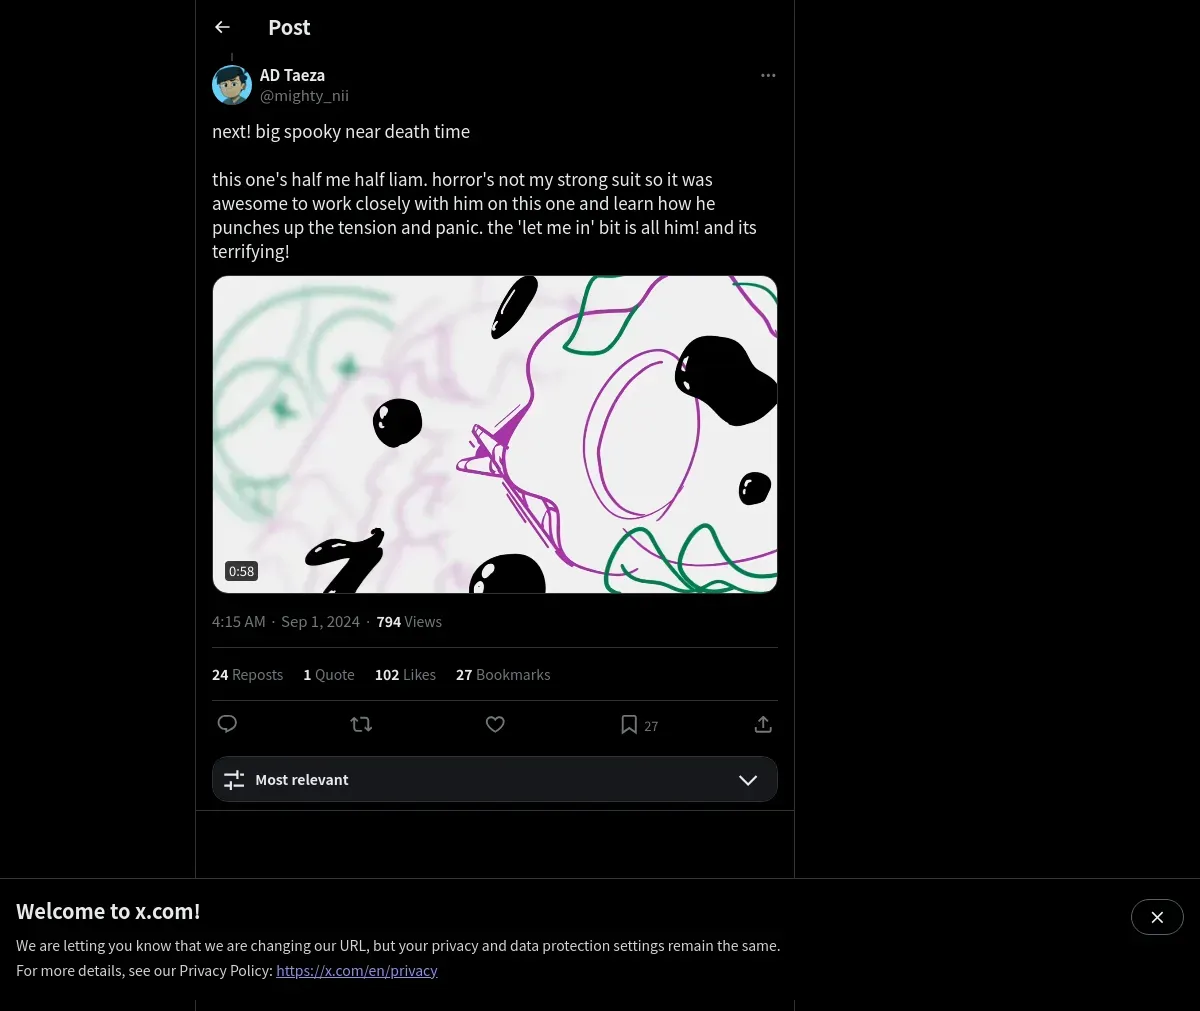Open the three-dot more options menu

click(x=768, y=76)
